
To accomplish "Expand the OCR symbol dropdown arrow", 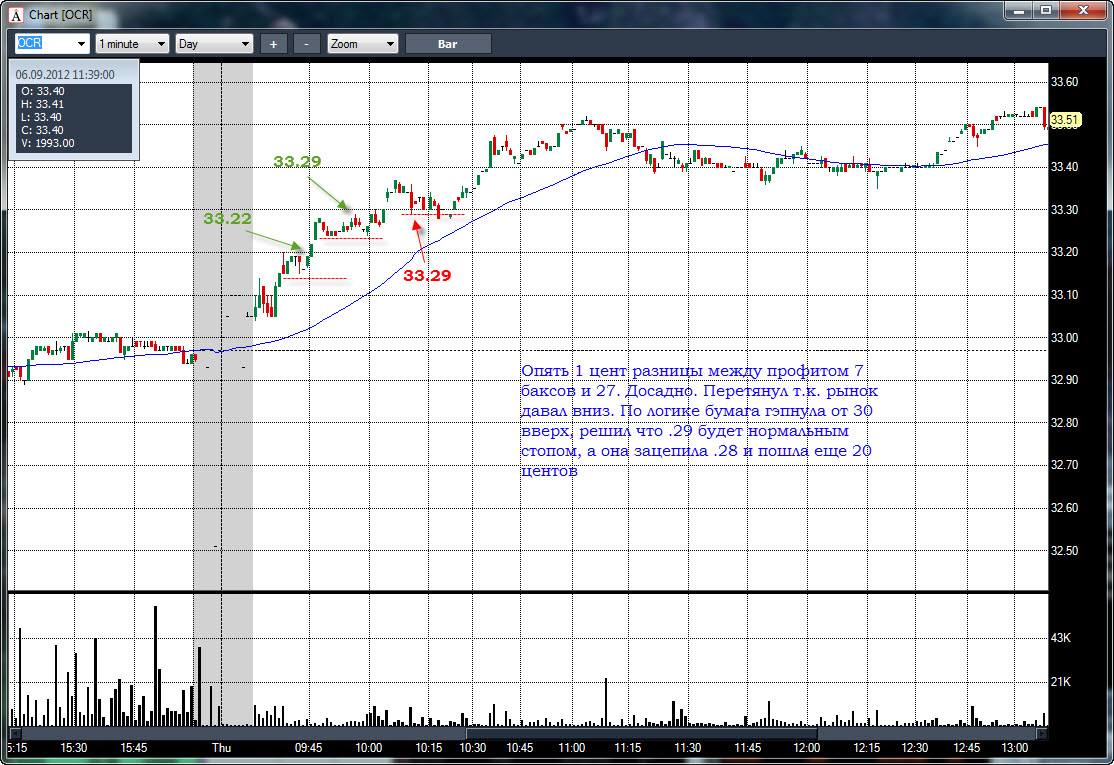I will click(81, 44).
